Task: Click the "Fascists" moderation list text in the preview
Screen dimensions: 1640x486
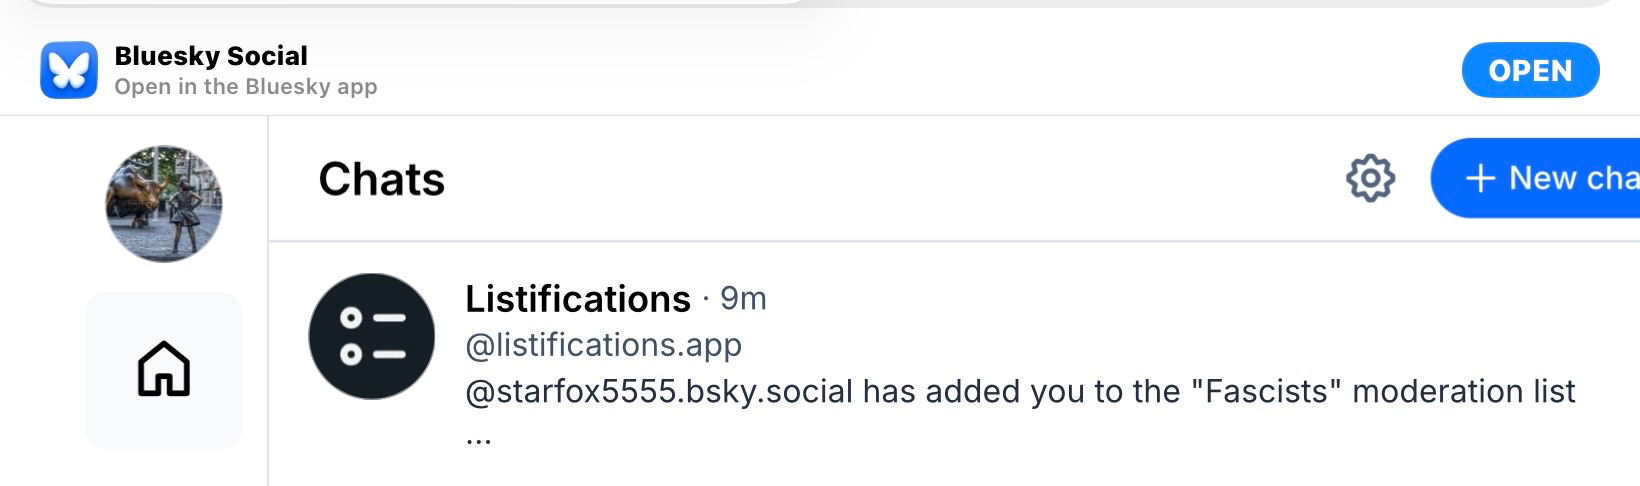Action: click(x=1267, y=391)
